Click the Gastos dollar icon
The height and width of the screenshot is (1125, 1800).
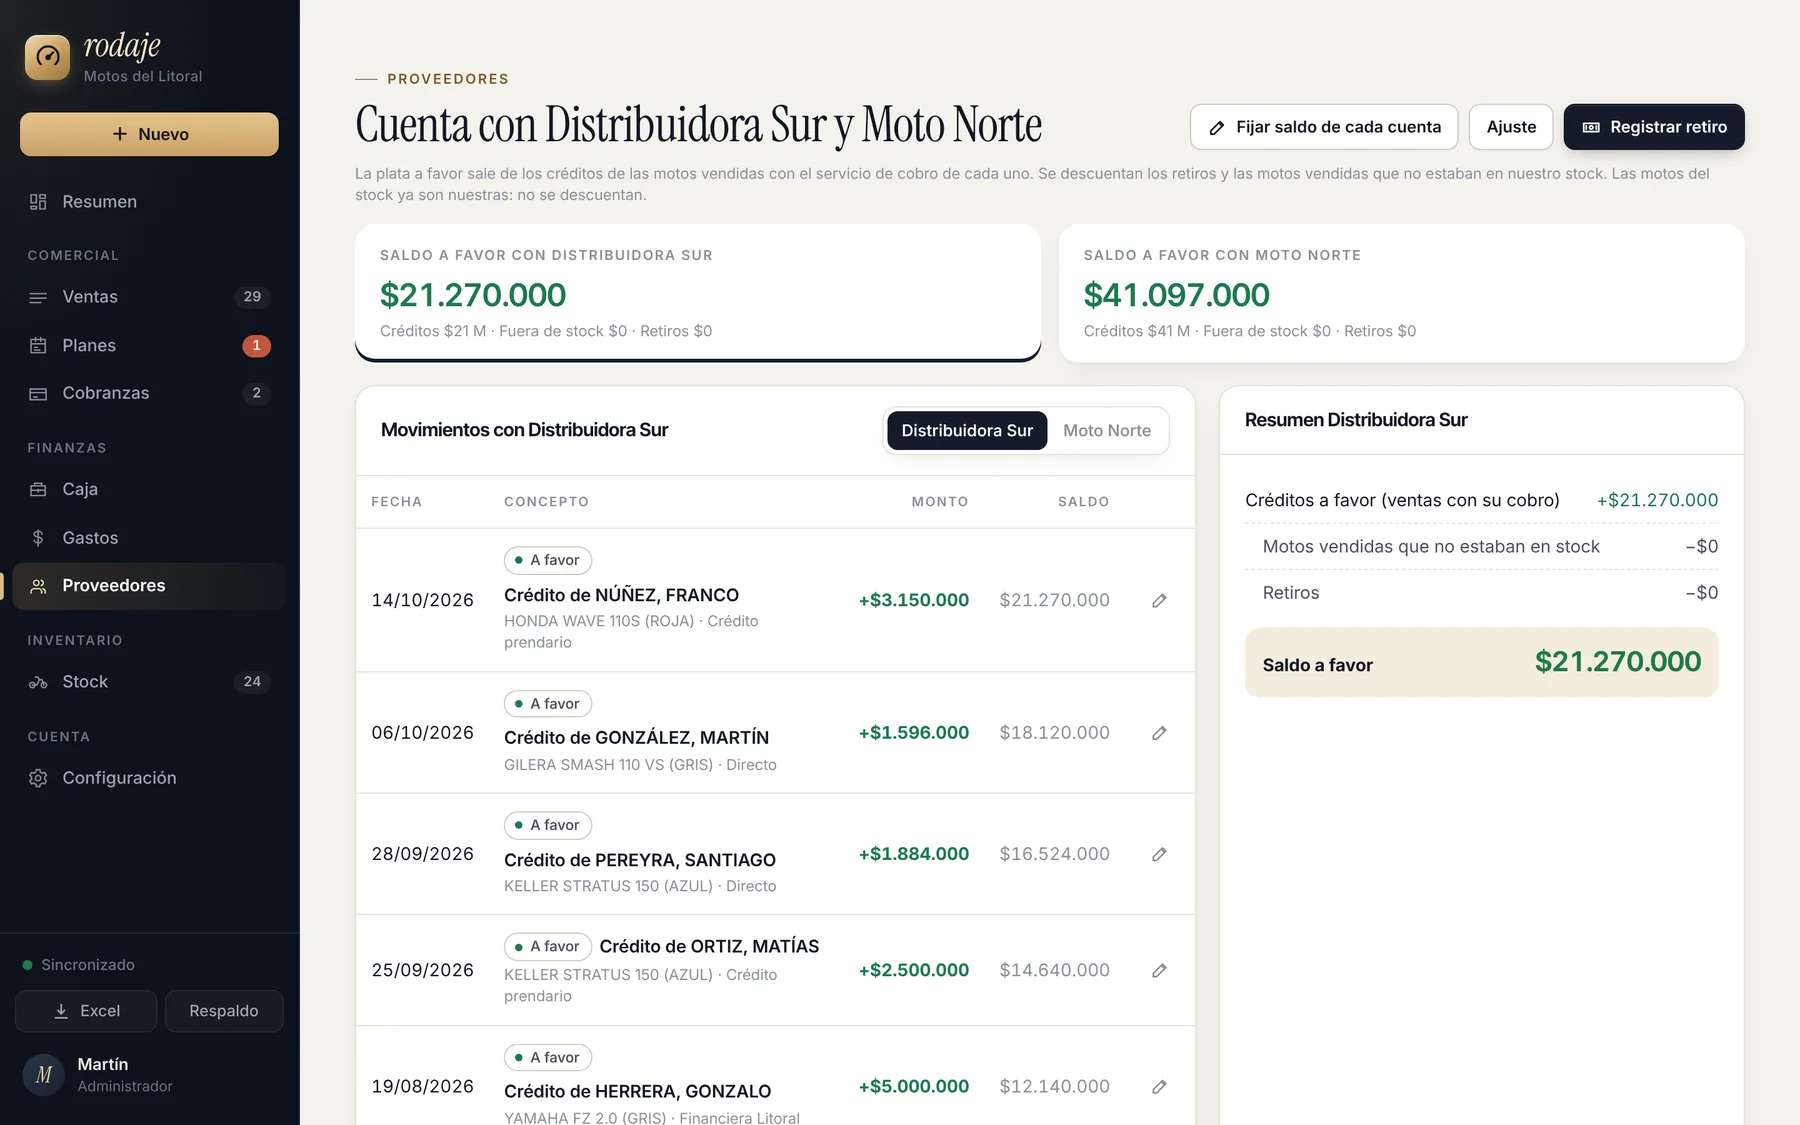point(38,538)
